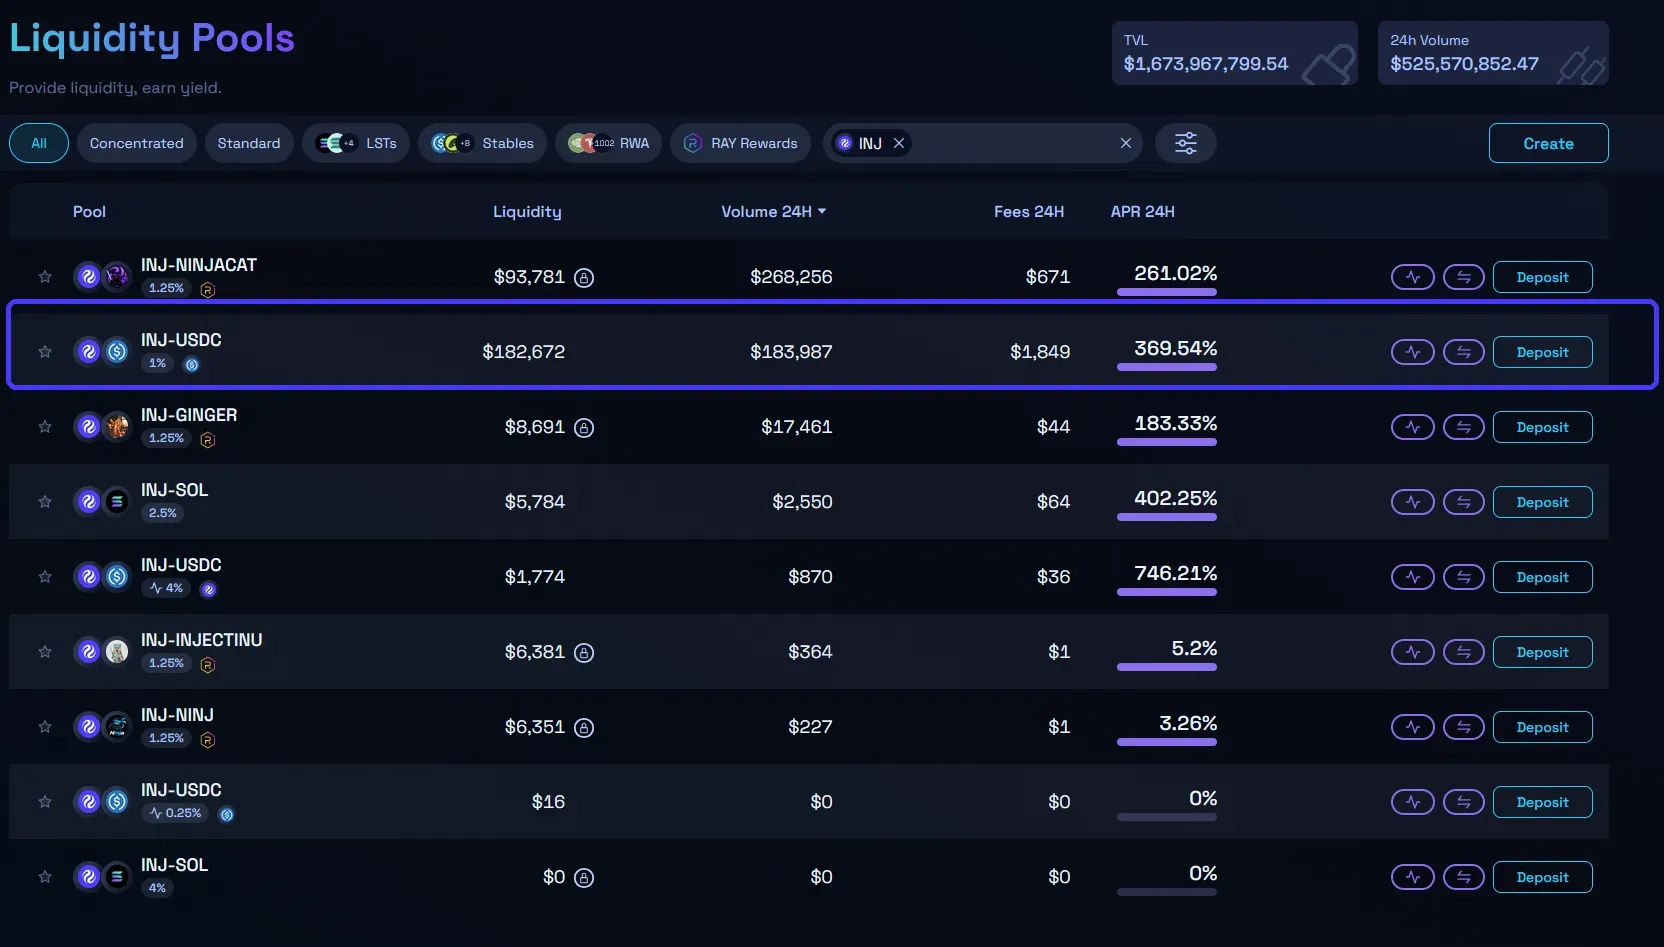Switch to Standard pools tab

point(249,143)
